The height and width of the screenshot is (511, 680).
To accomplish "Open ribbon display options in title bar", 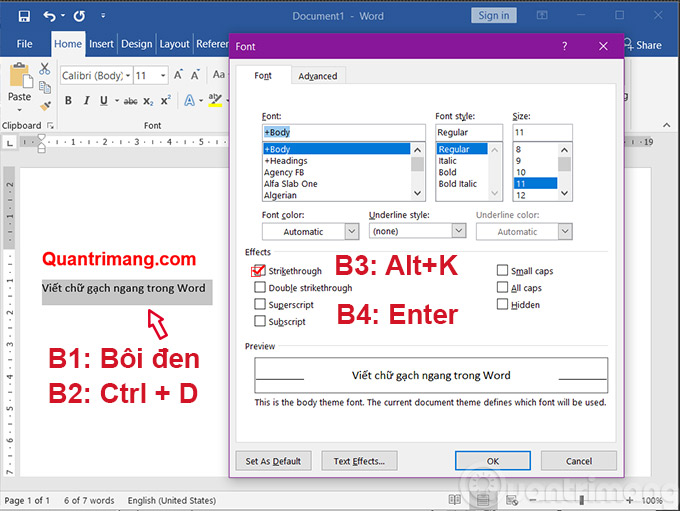I will tap(542, 16).
